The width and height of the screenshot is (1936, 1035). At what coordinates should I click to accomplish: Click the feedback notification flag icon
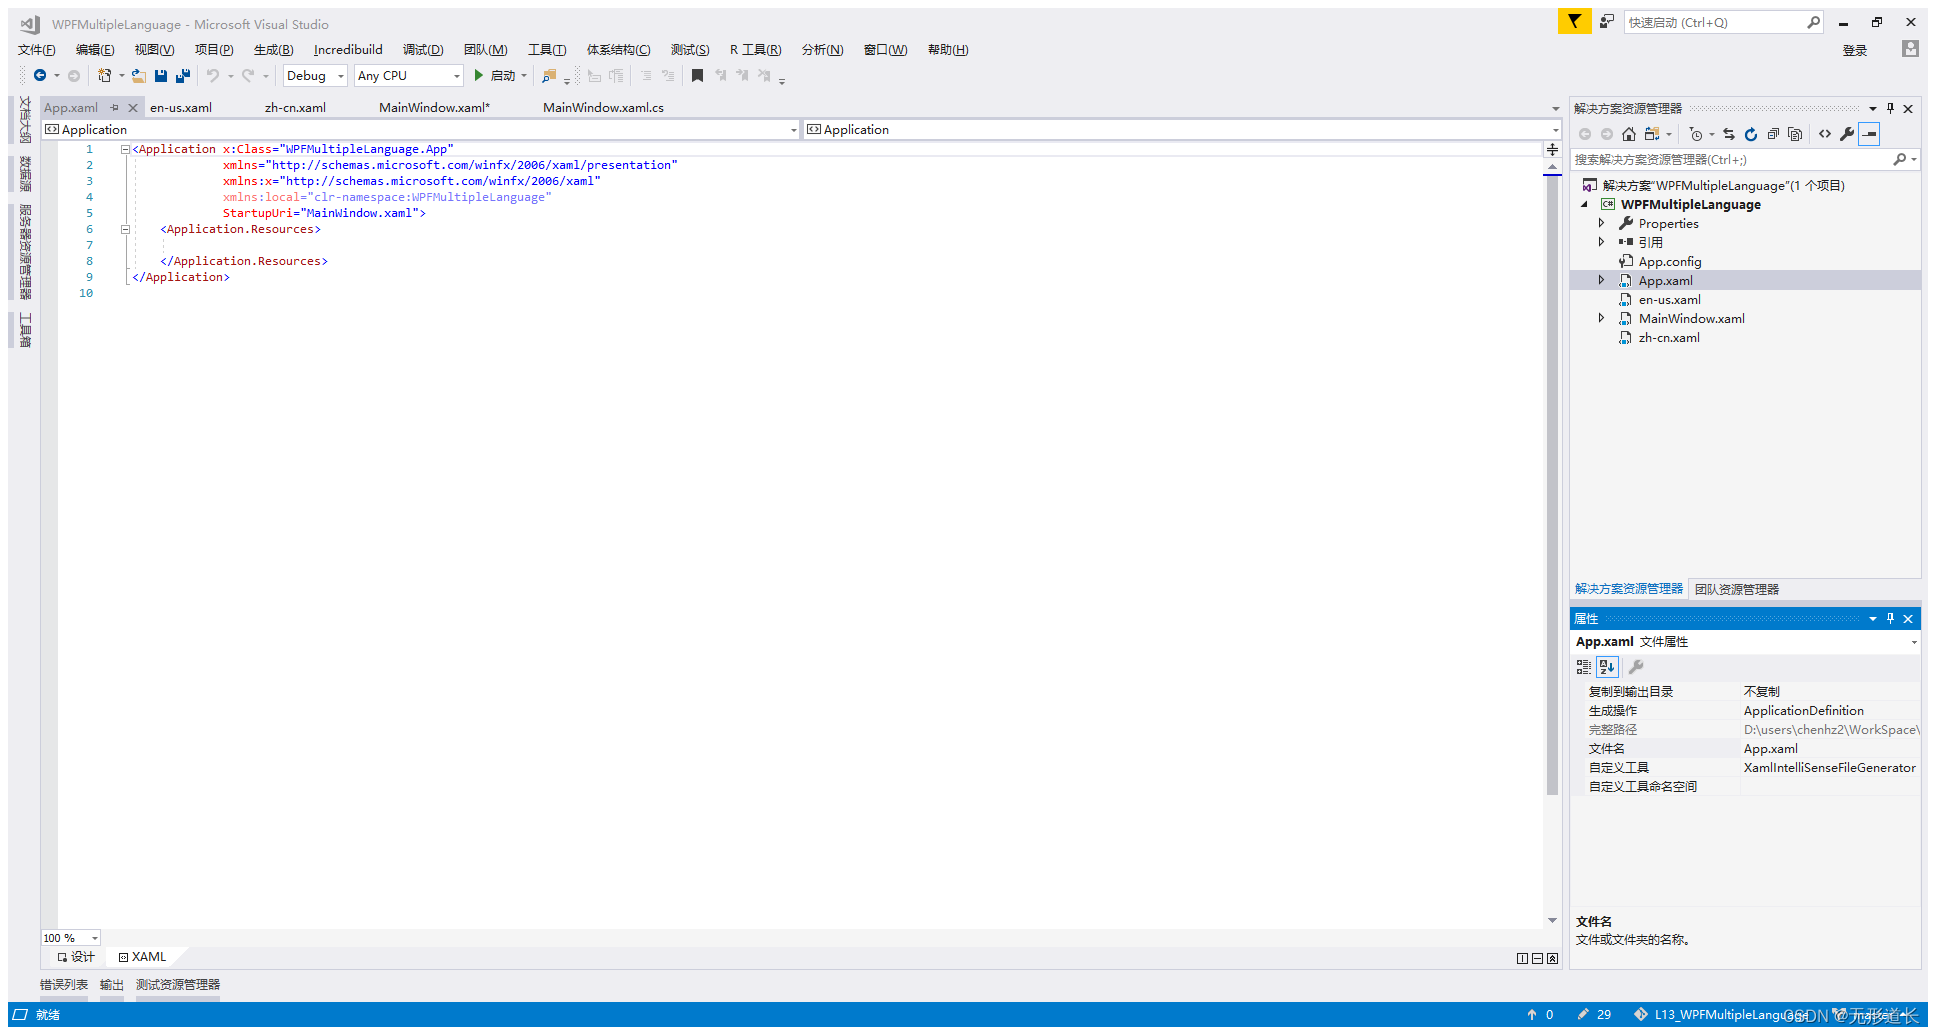click(x=1574, y=21)
